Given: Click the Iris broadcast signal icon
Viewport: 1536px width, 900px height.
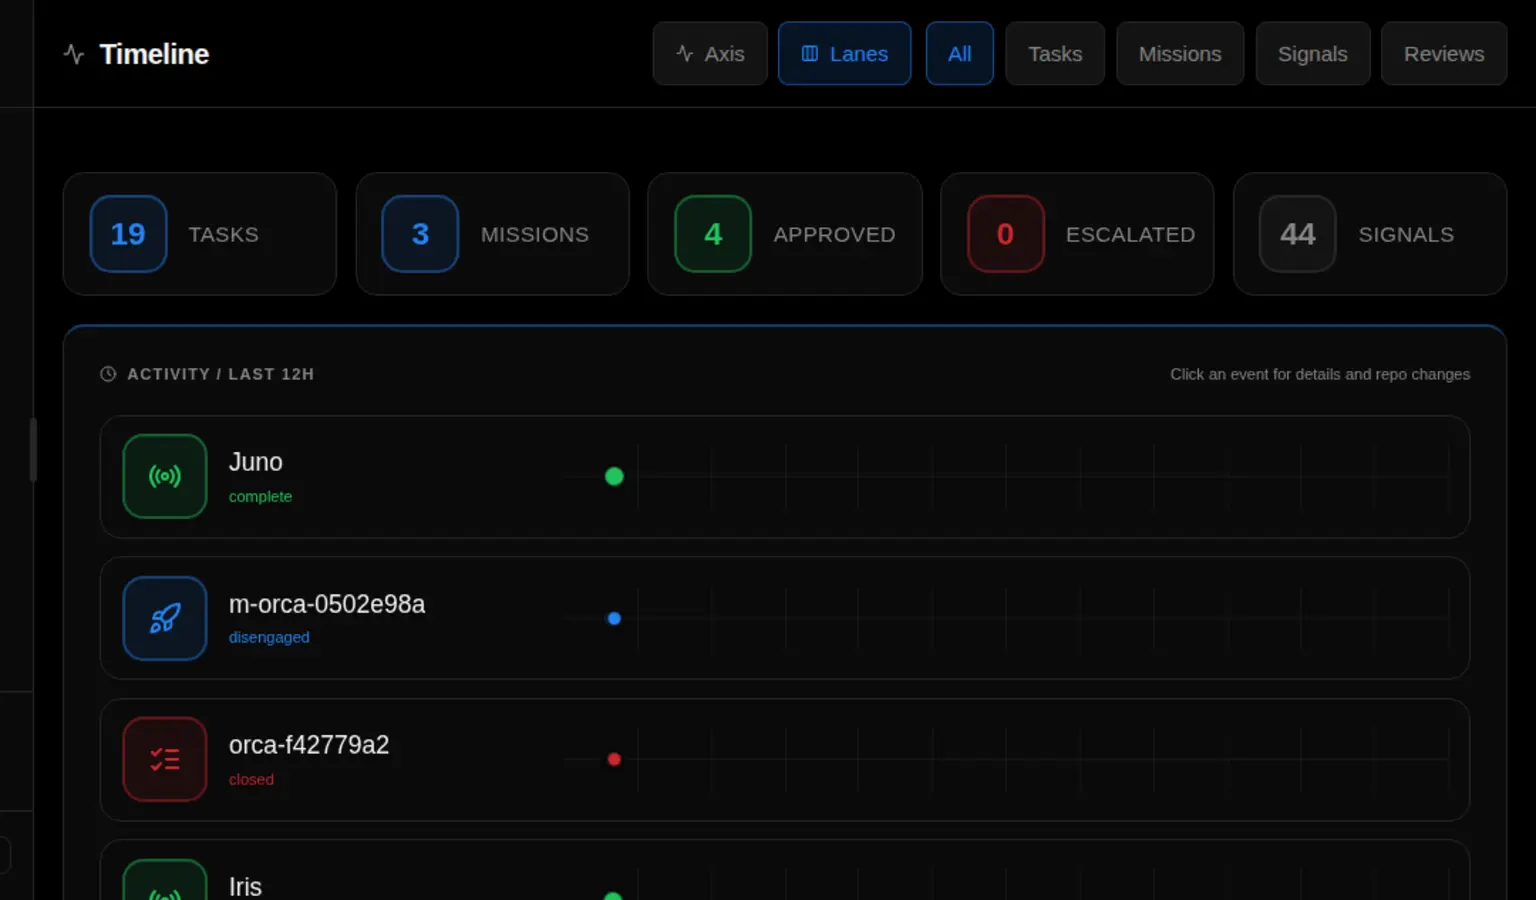Looking at the screenshot, I should (165, 881).
